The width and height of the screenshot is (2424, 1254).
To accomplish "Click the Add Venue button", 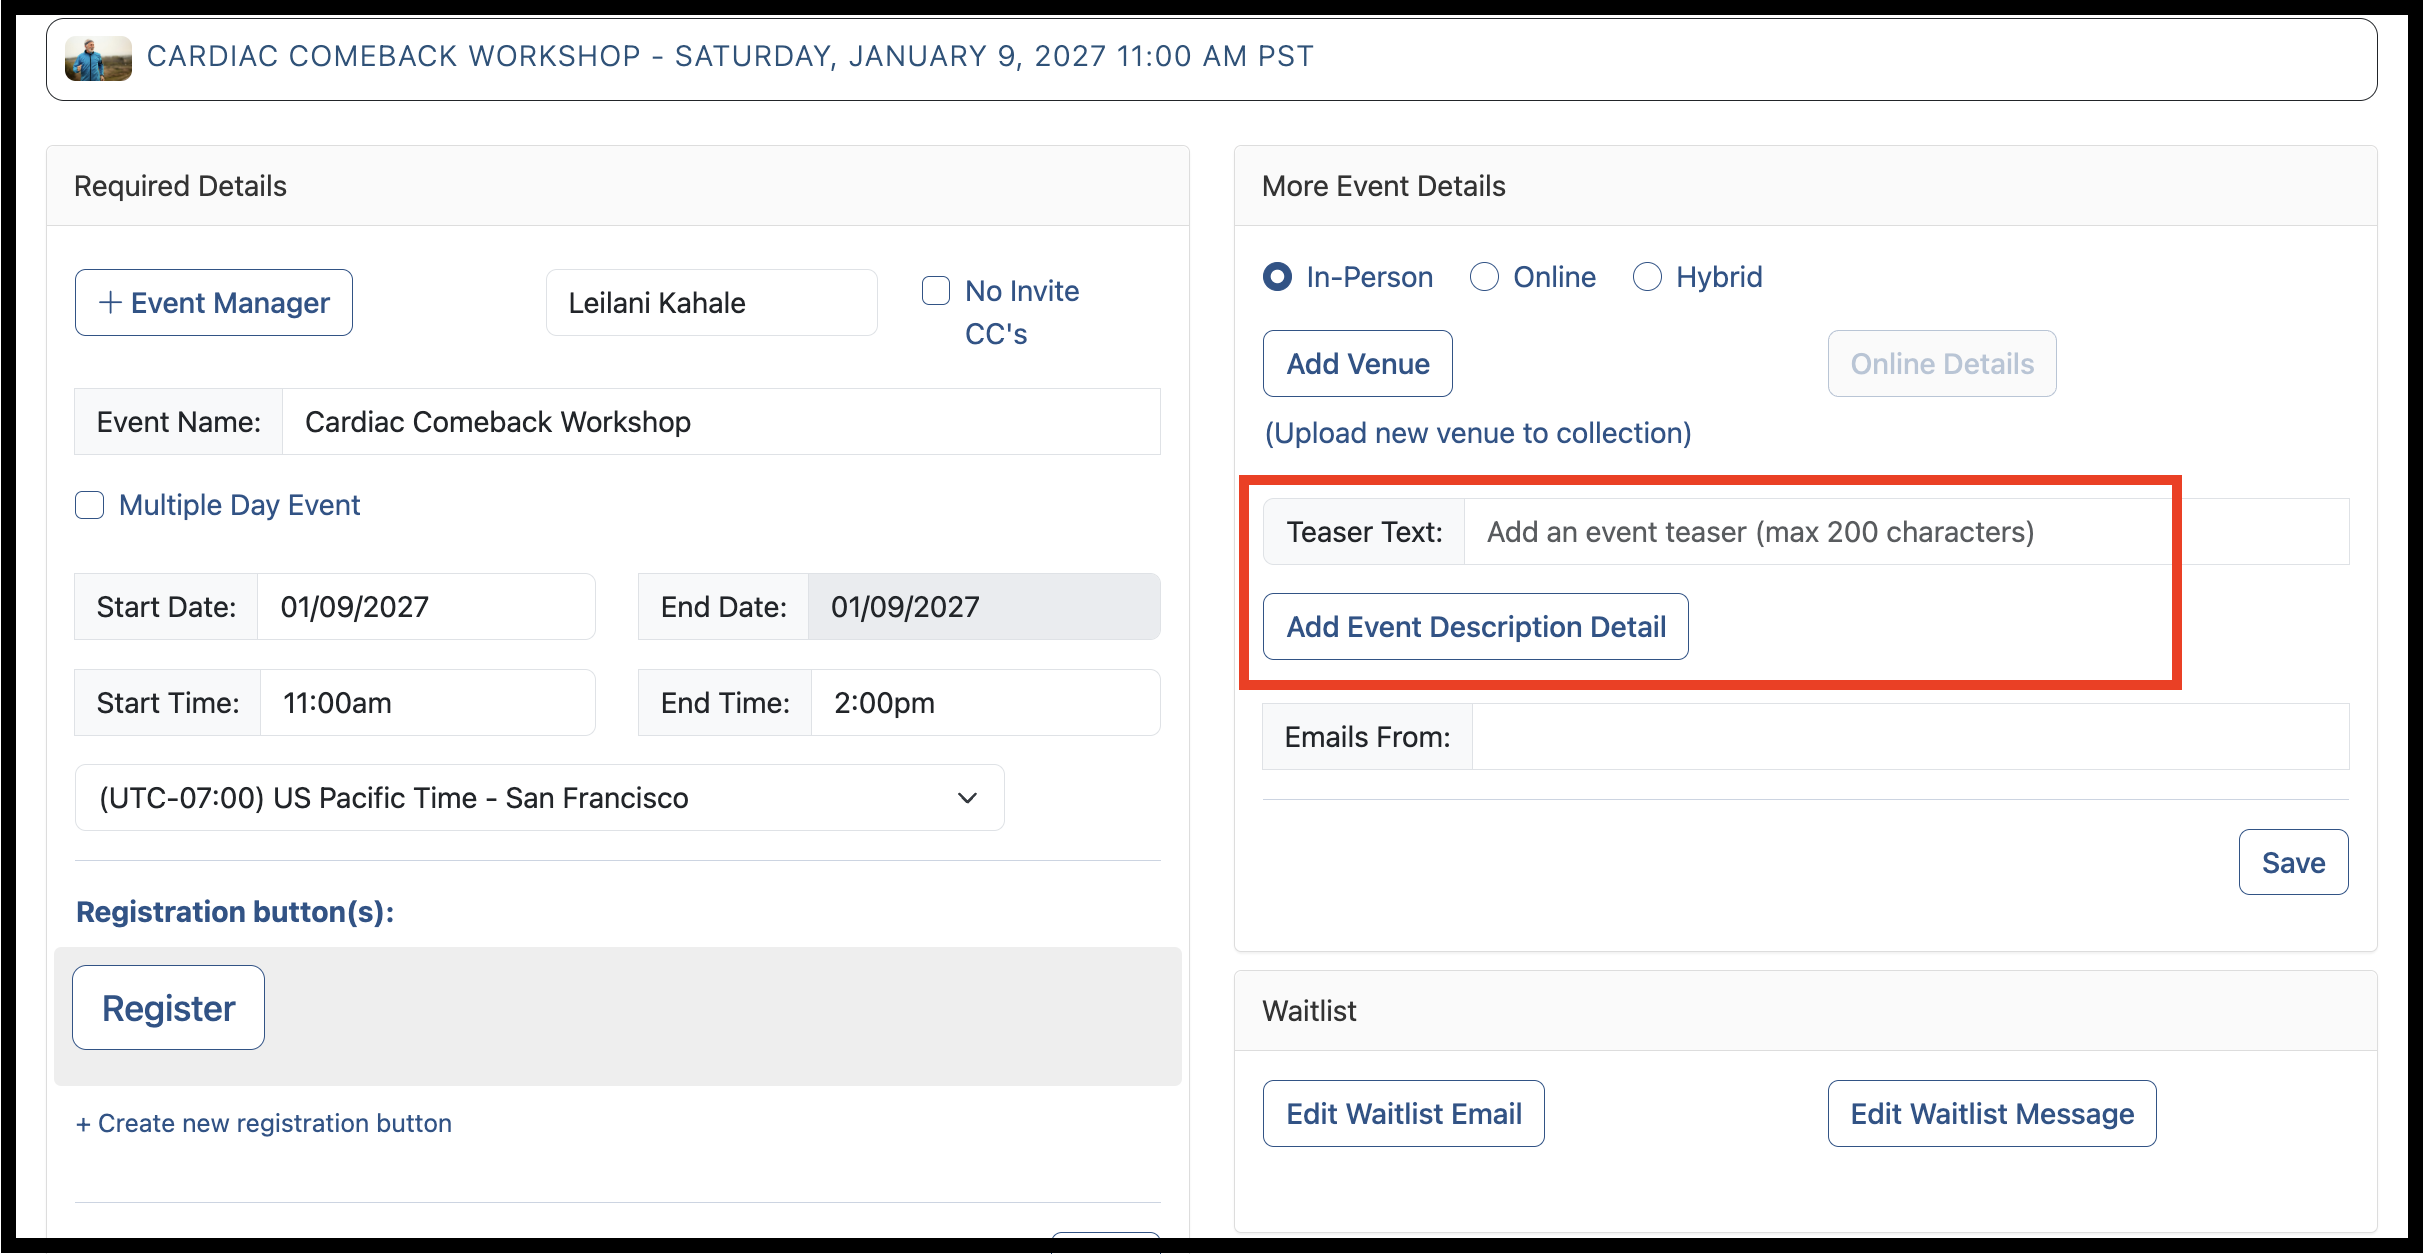I will (1358, 364).
